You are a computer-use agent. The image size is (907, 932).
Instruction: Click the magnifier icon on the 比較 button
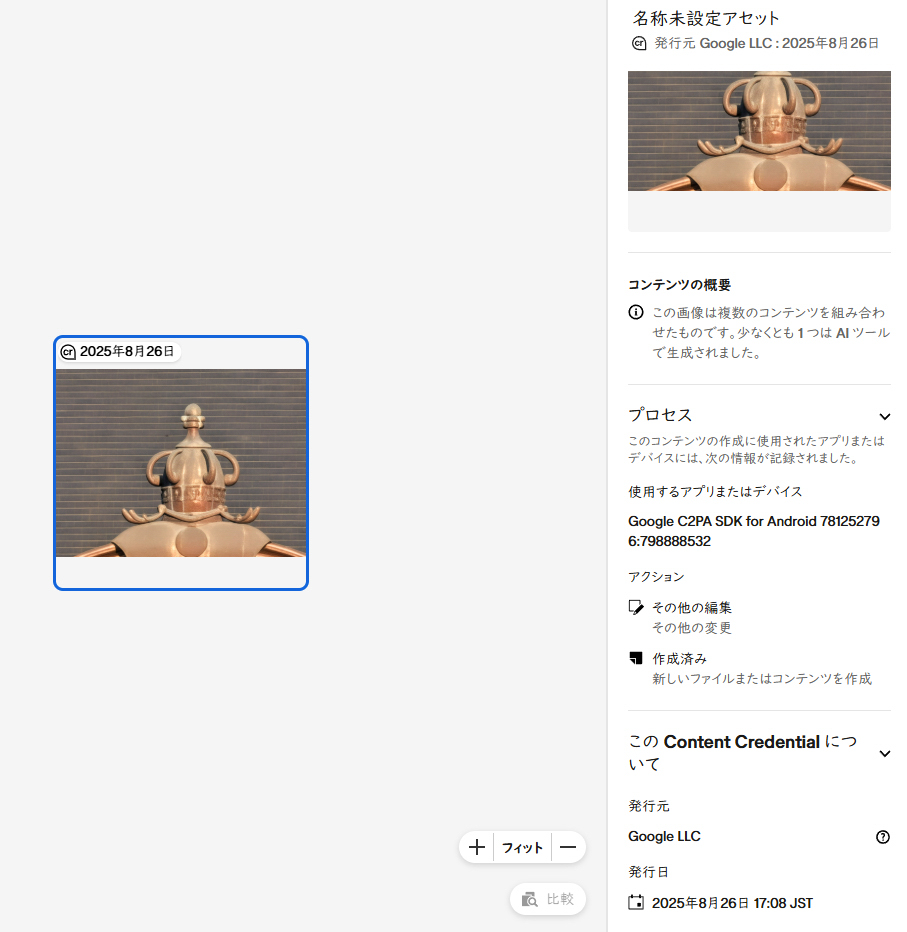point(531,898)
